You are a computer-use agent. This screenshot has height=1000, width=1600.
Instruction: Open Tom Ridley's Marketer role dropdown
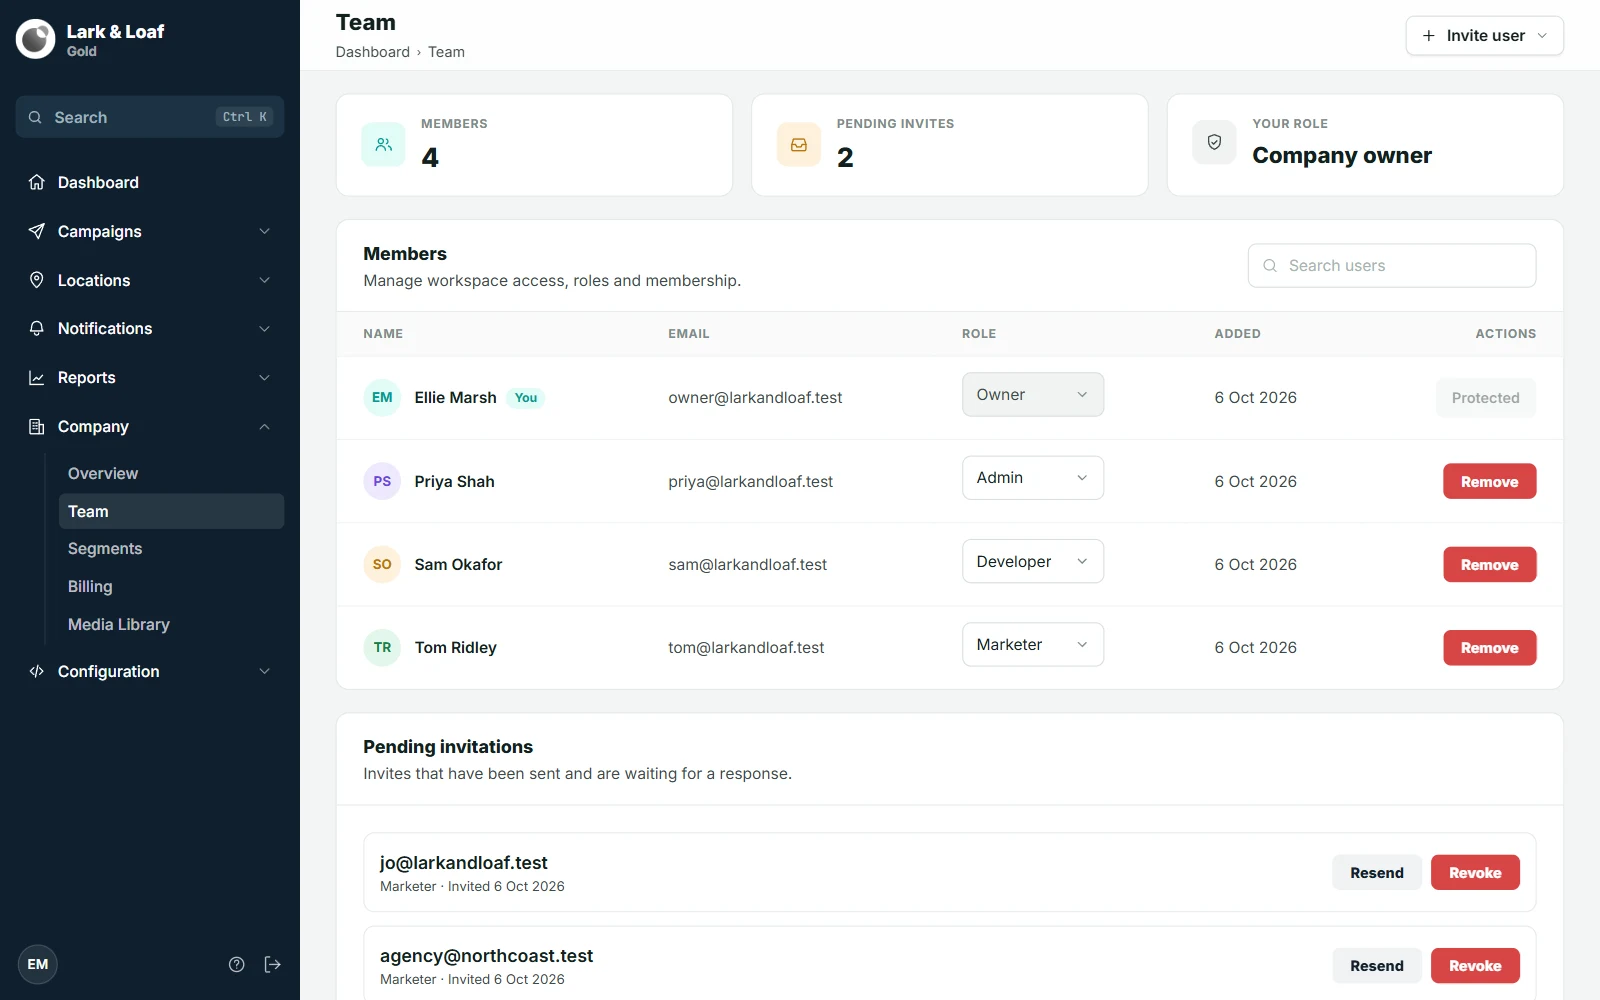[x=1033, y=644]
